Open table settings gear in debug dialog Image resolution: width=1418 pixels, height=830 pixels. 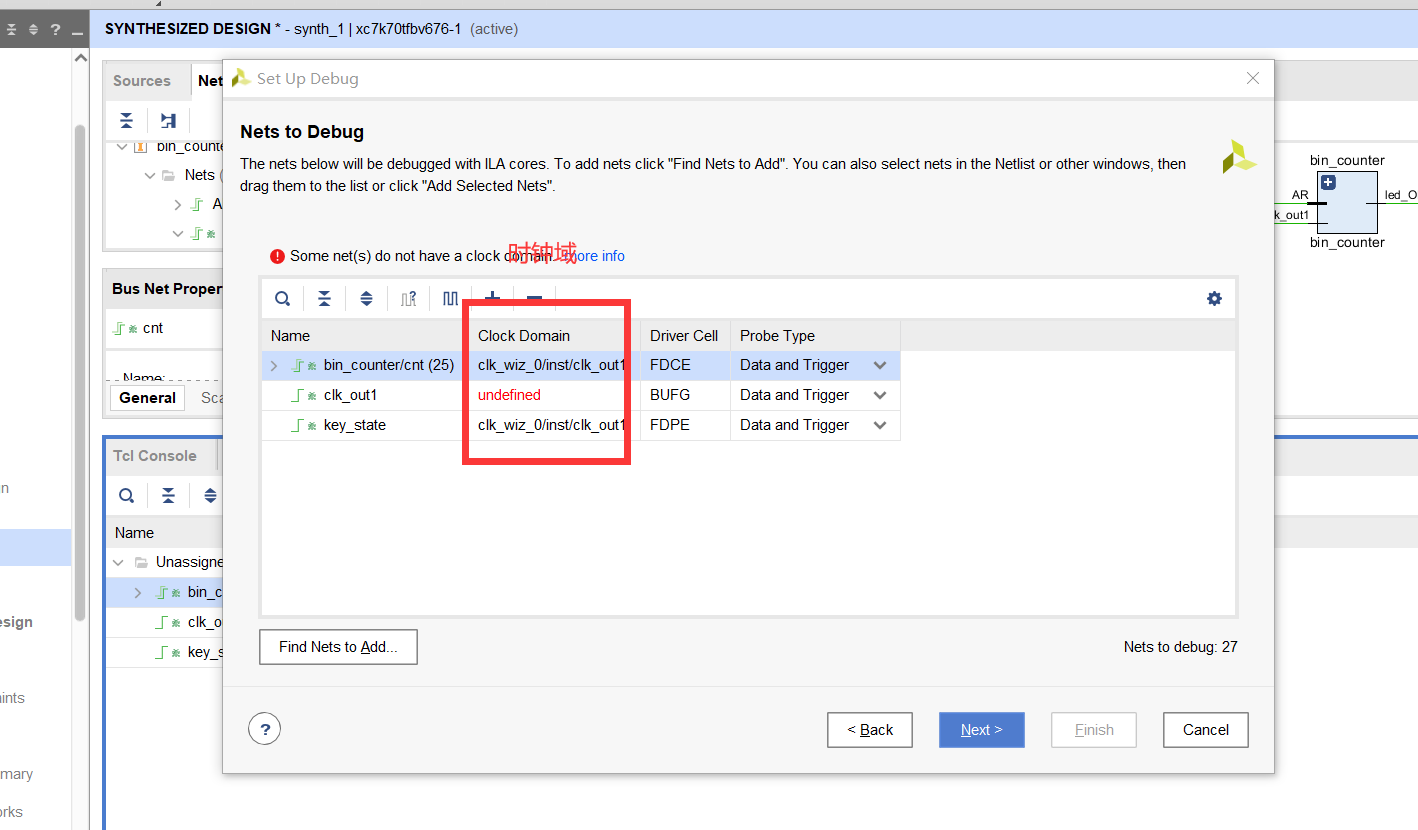pyautogui.click(x=1214, y=299)
